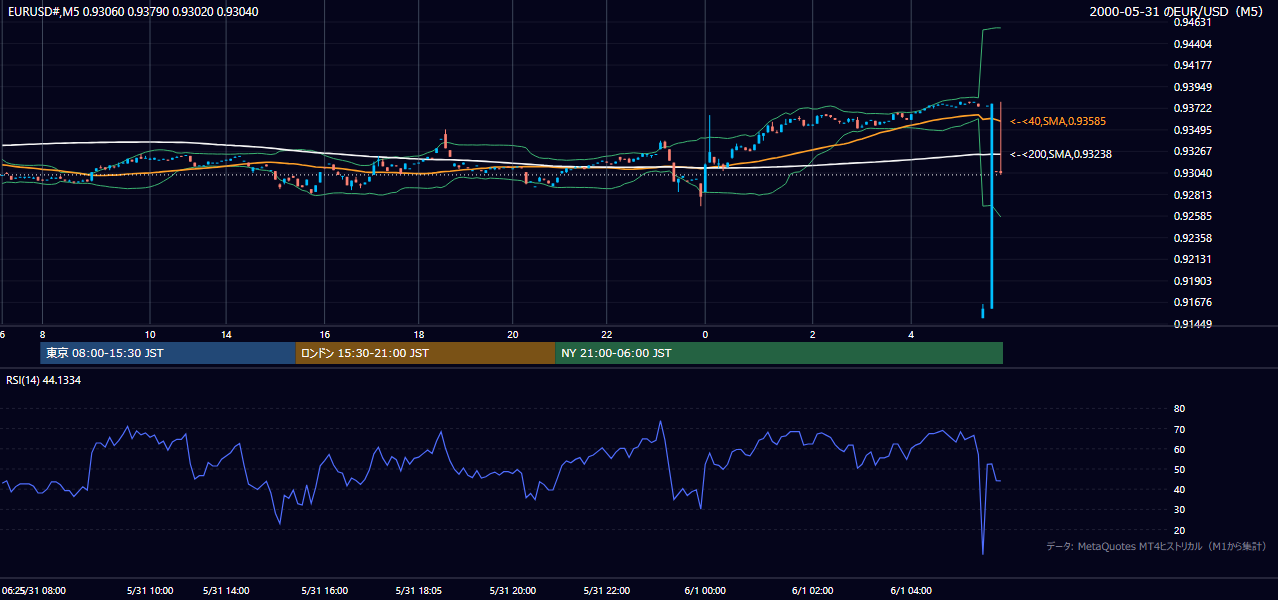Viewport: 1278px width, 600px height.
Task: Select the NY 21:00-06:00 JST session bar
Action: [779, 353]
